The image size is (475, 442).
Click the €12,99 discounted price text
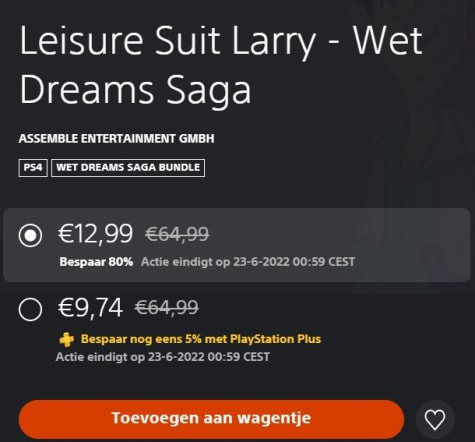pos(95,234)
